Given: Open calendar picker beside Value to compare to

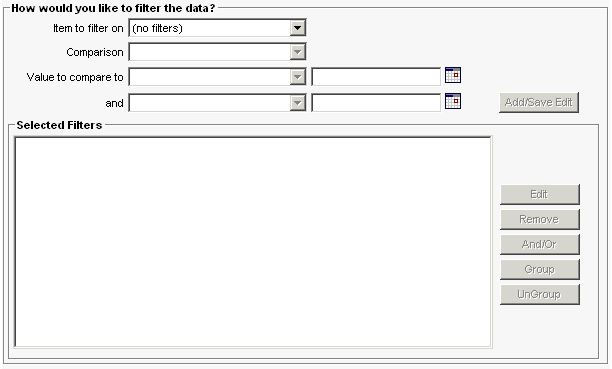Looking at the screenshot, I should click(x=453, y=75).
